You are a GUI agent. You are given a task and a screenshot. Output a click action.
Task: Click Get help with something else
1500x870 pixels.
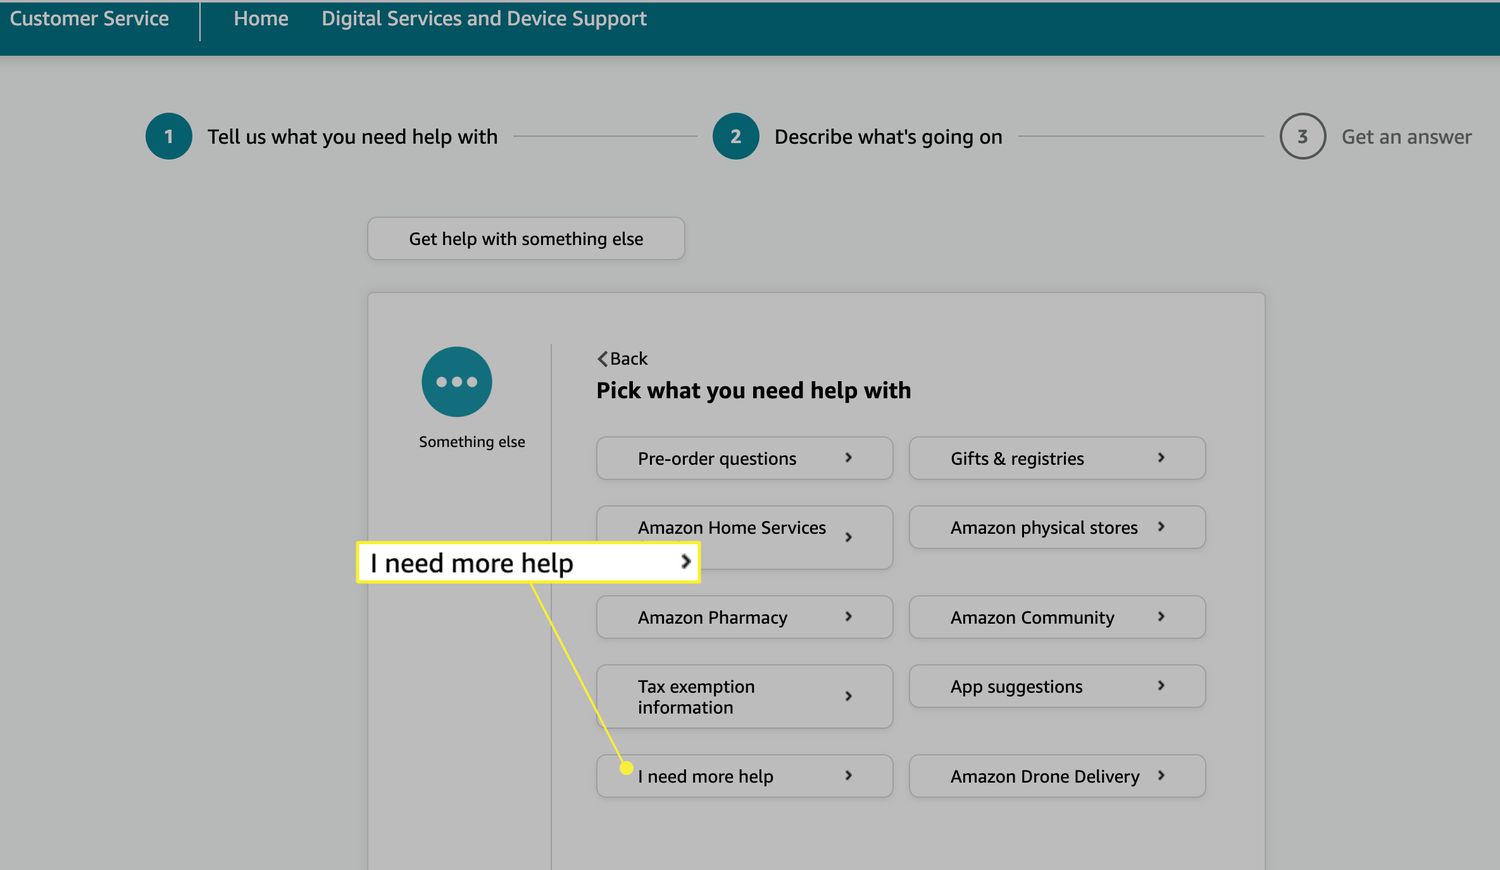pos(526,239)
